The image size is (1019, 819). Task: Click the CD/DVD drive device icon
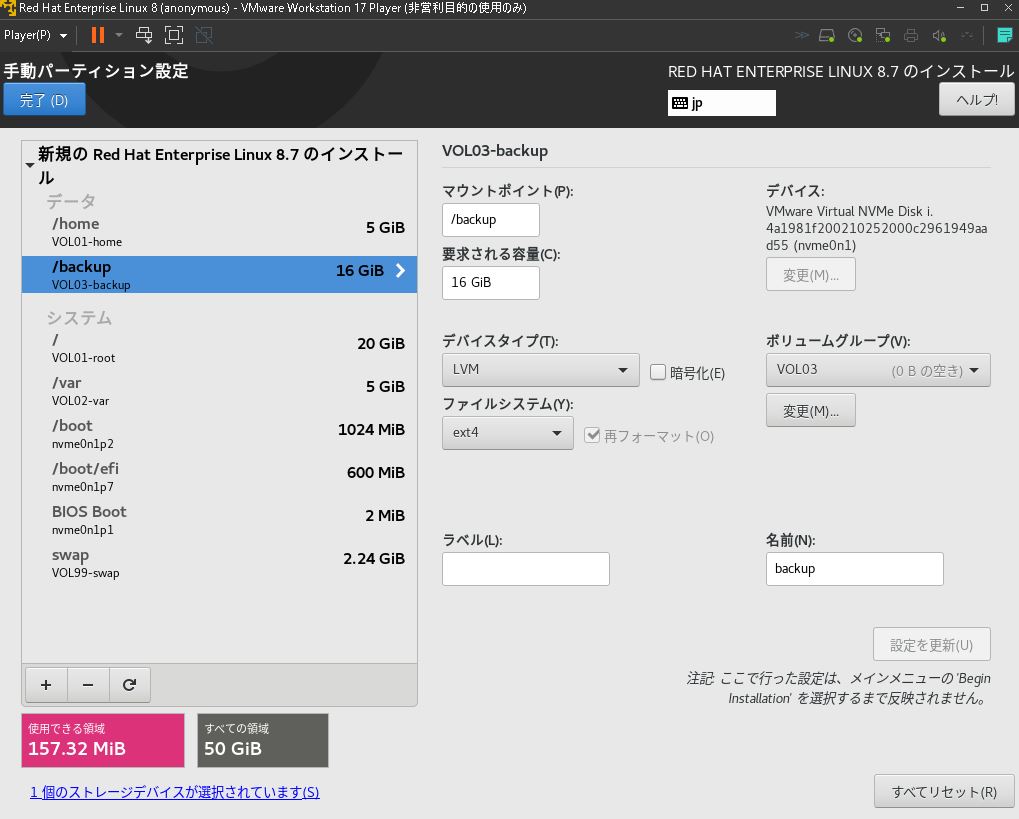[855, 35]
